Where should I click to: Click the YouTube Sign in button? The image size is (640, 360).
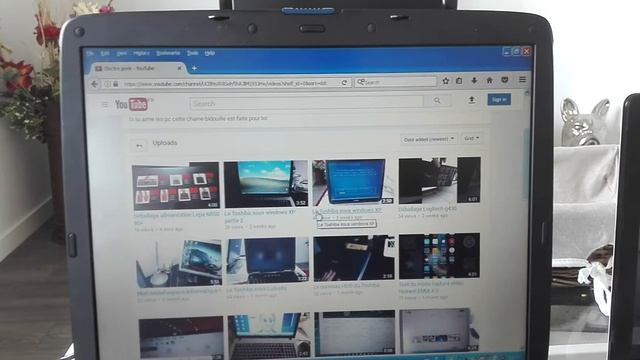point(499,99)
